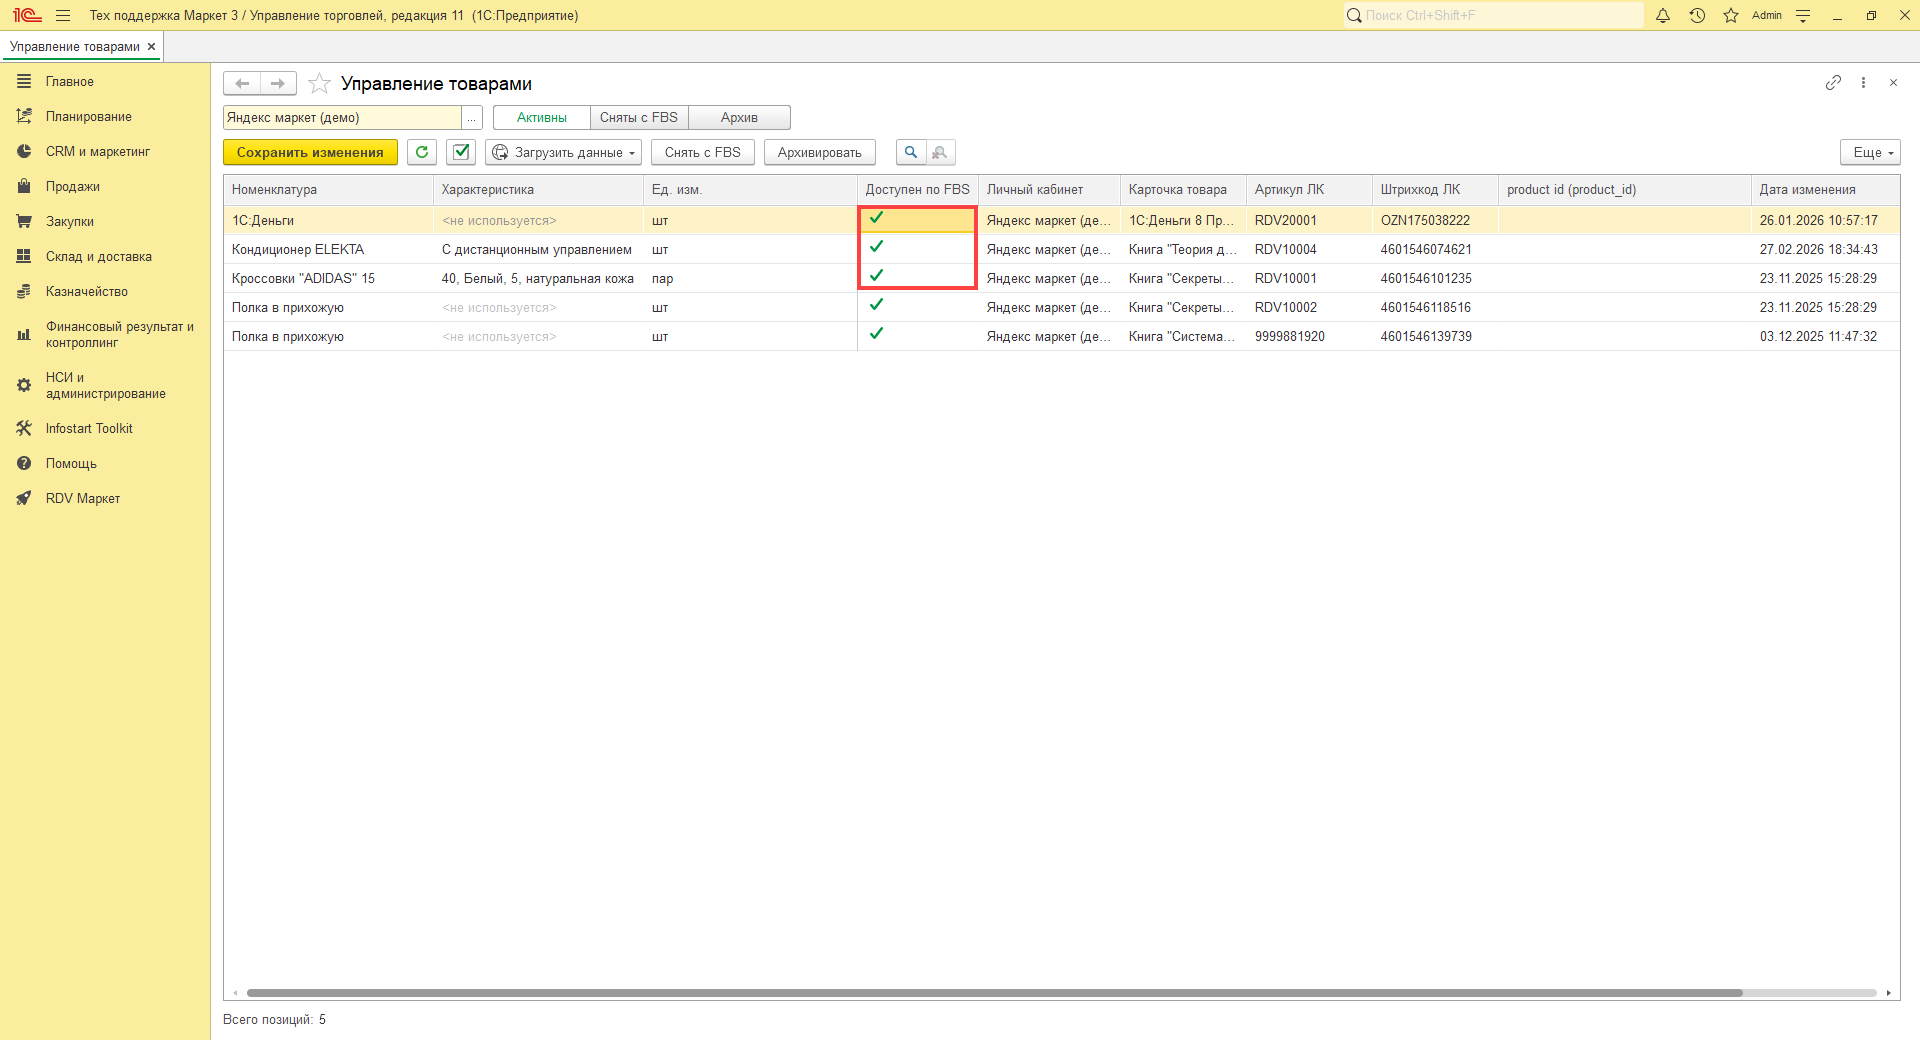1920x1040 pixels.
Task: Open the Еще dropdown menu
Action: (x=1869, y=152)
